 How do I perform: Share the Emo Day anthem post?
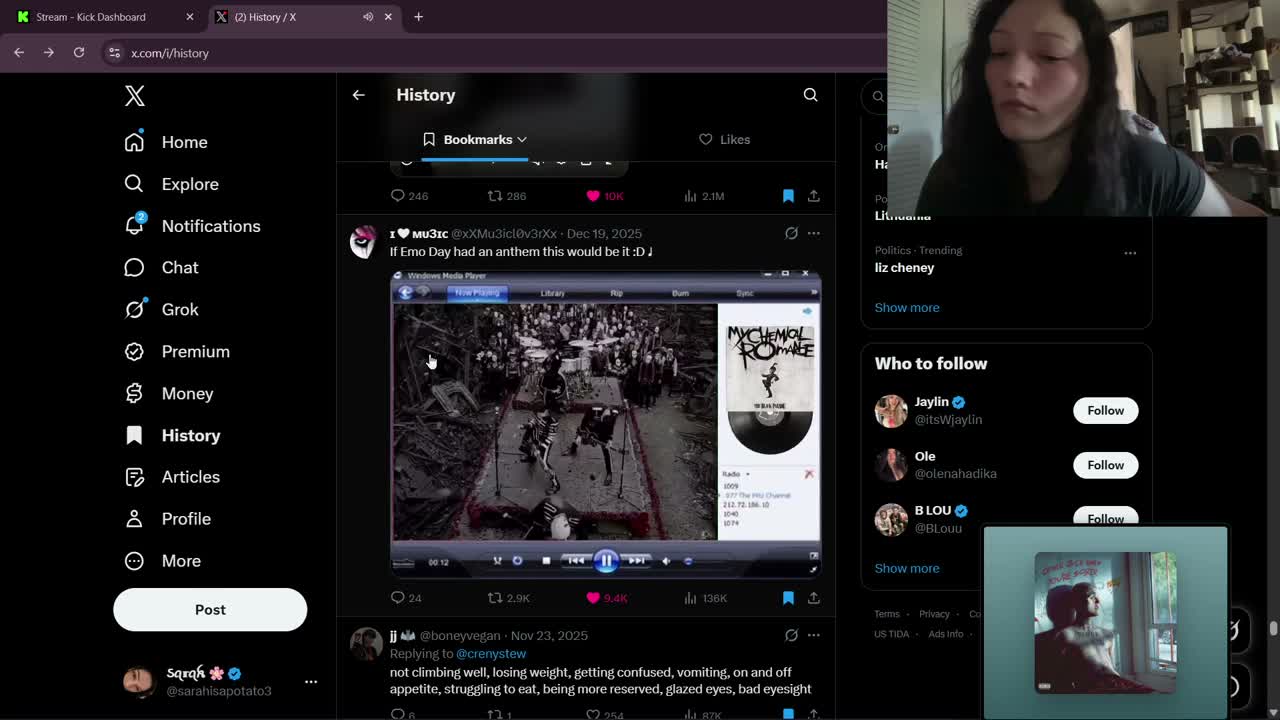[x=814, y=598]
